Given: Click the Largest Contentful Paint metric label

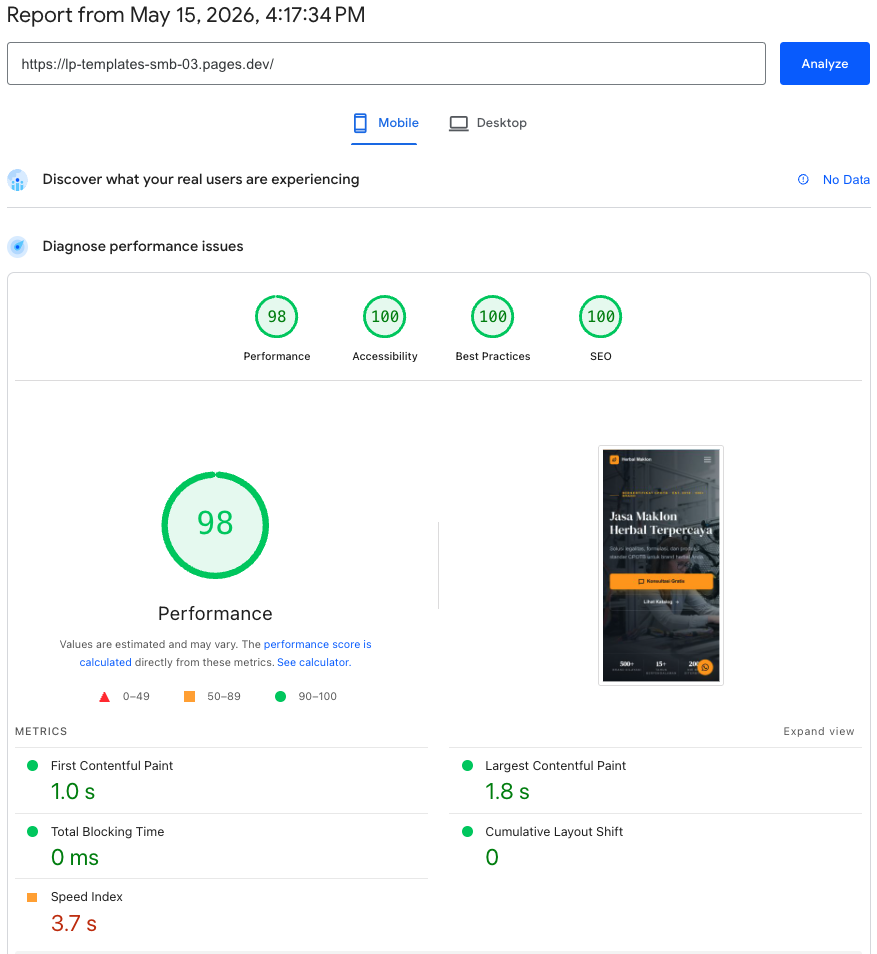Looking at the screenshot, I should [x=555, y=765].
